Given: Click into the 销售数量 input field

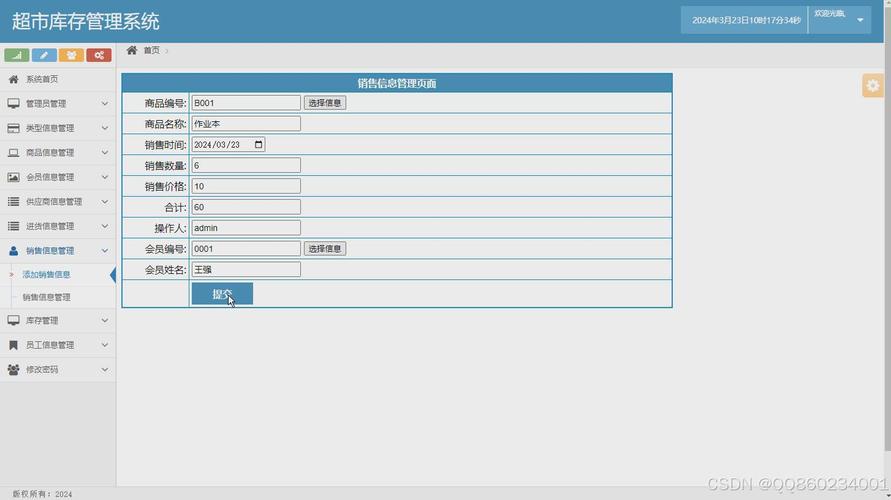Looking at the screenshot, I should [x=246, y=166].
